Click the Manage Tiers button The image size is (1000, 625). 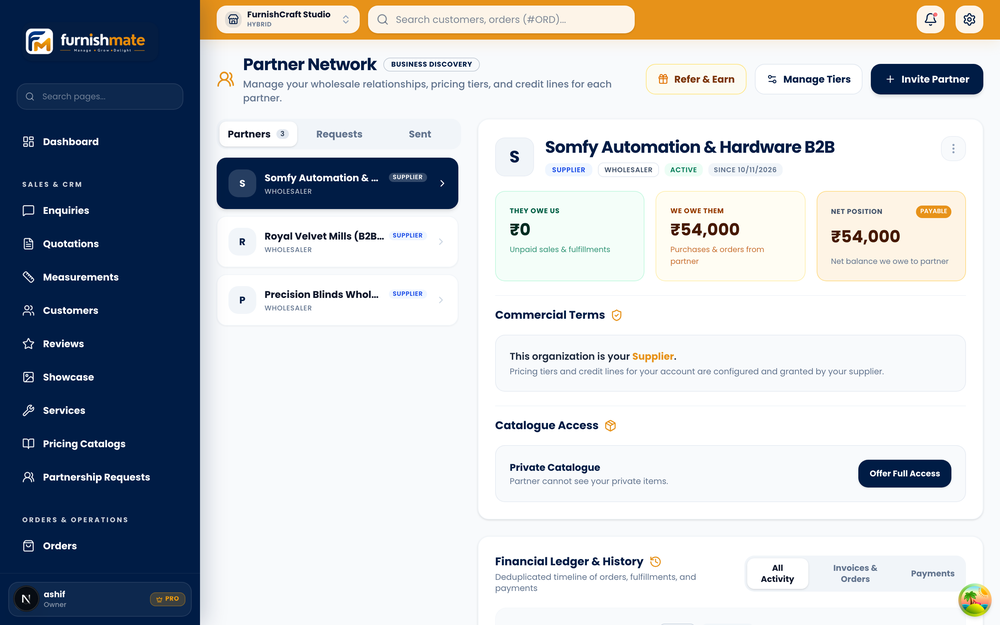click(808, 79)
